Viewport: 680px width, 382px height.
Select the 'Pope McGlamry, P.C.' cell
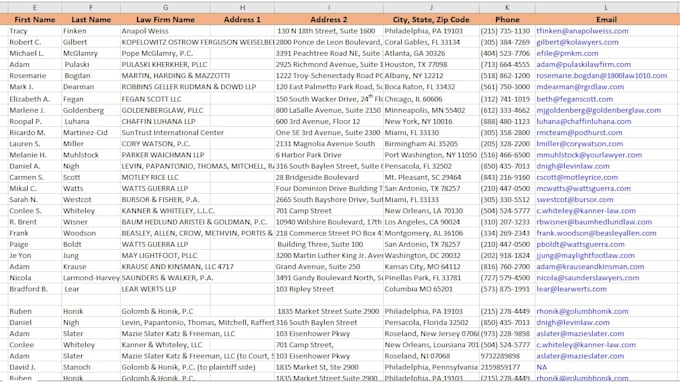[165, 53]
